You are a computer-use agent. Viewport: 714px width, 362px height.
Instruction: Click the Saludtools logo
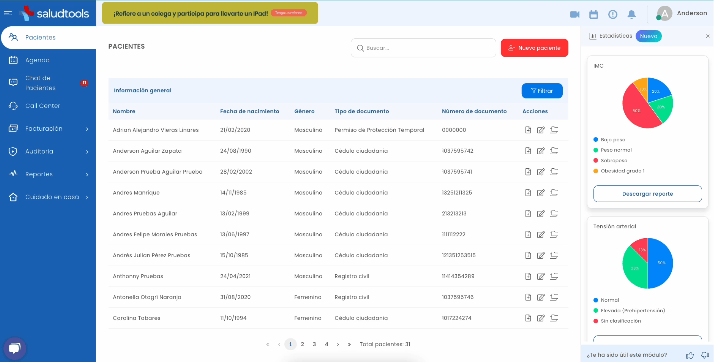point(55,13)
